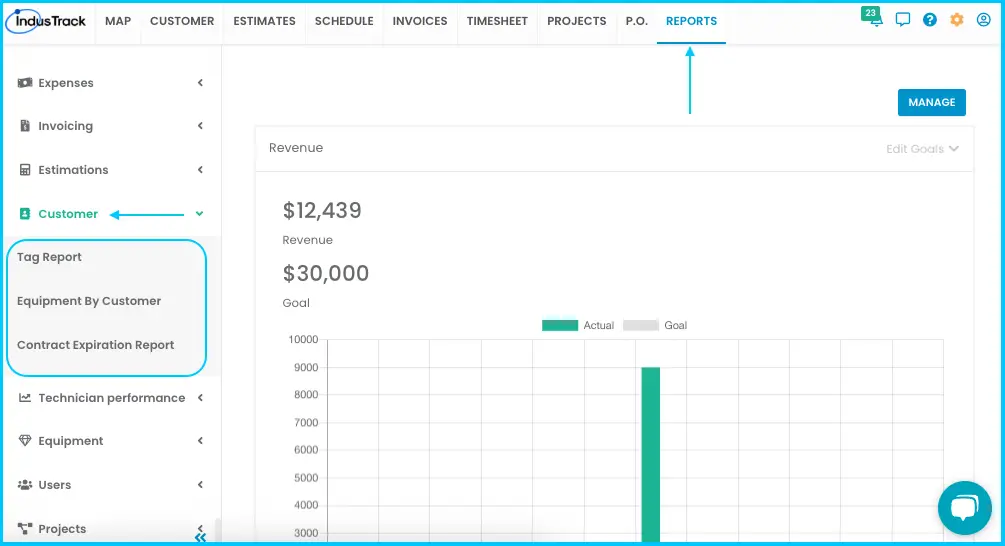The height and width of the screenshot is (546, 1005).
Task: Collapse the Customer section chevron
Action: 199,213
